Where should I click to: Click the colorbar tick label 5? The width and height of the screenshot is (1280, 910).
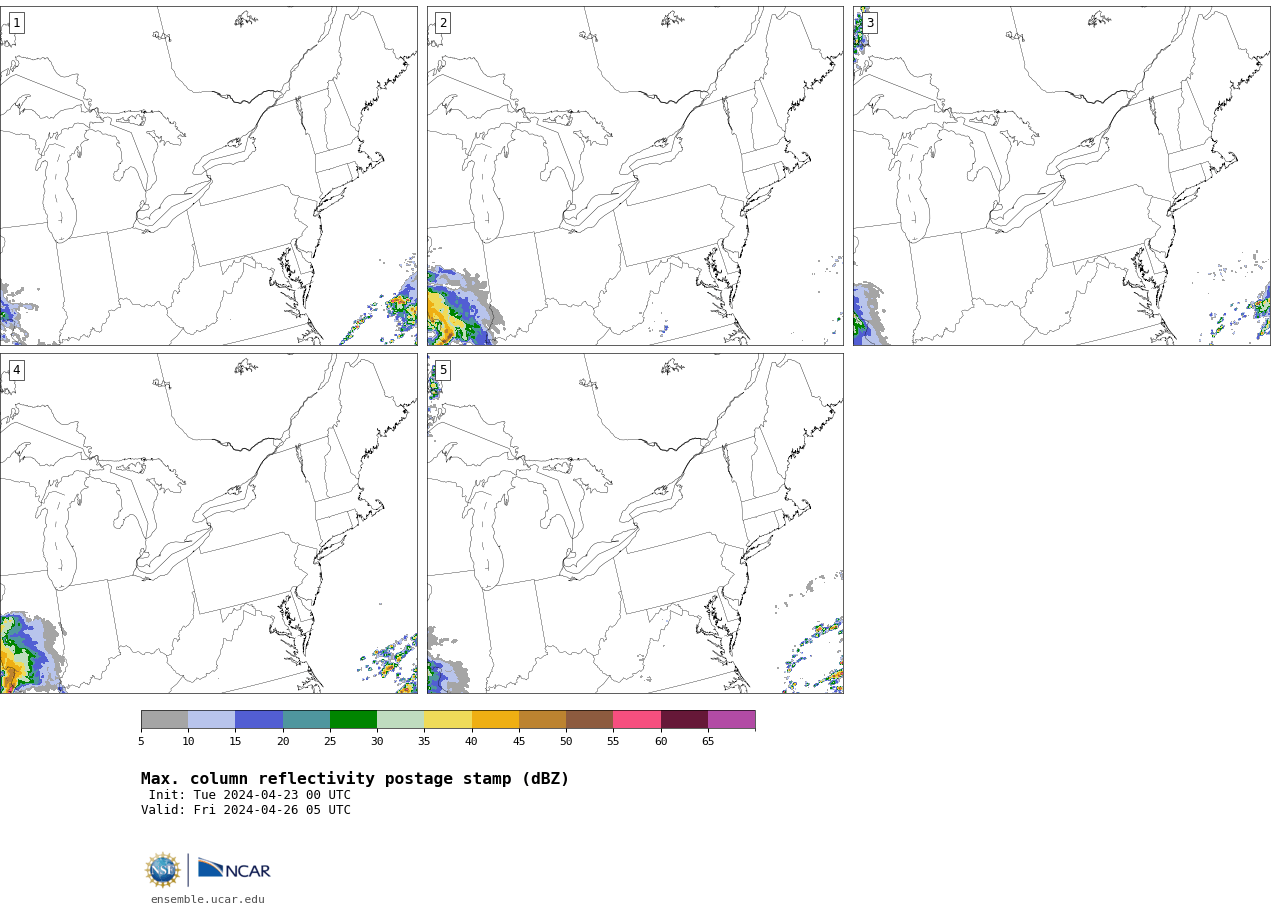click(141, 742)
